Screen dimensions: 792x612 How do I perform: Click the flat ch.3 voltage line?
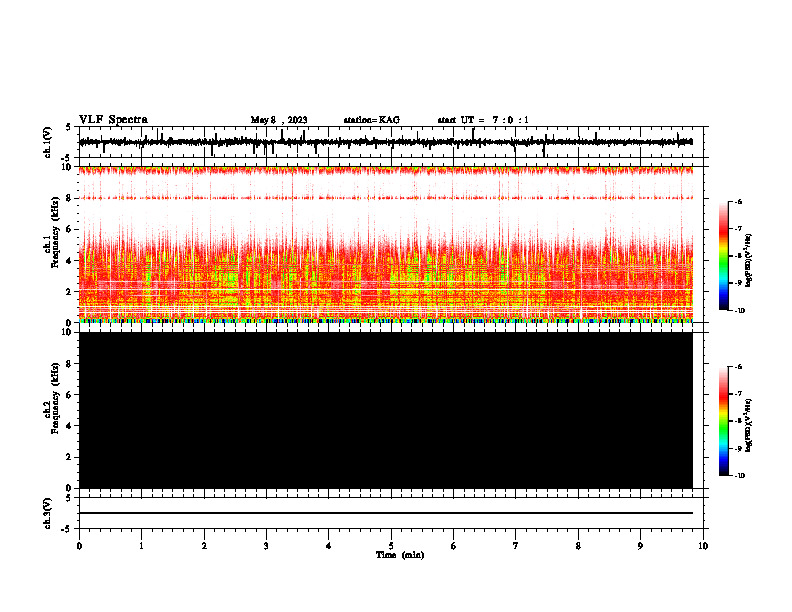[x=386, y=513]
